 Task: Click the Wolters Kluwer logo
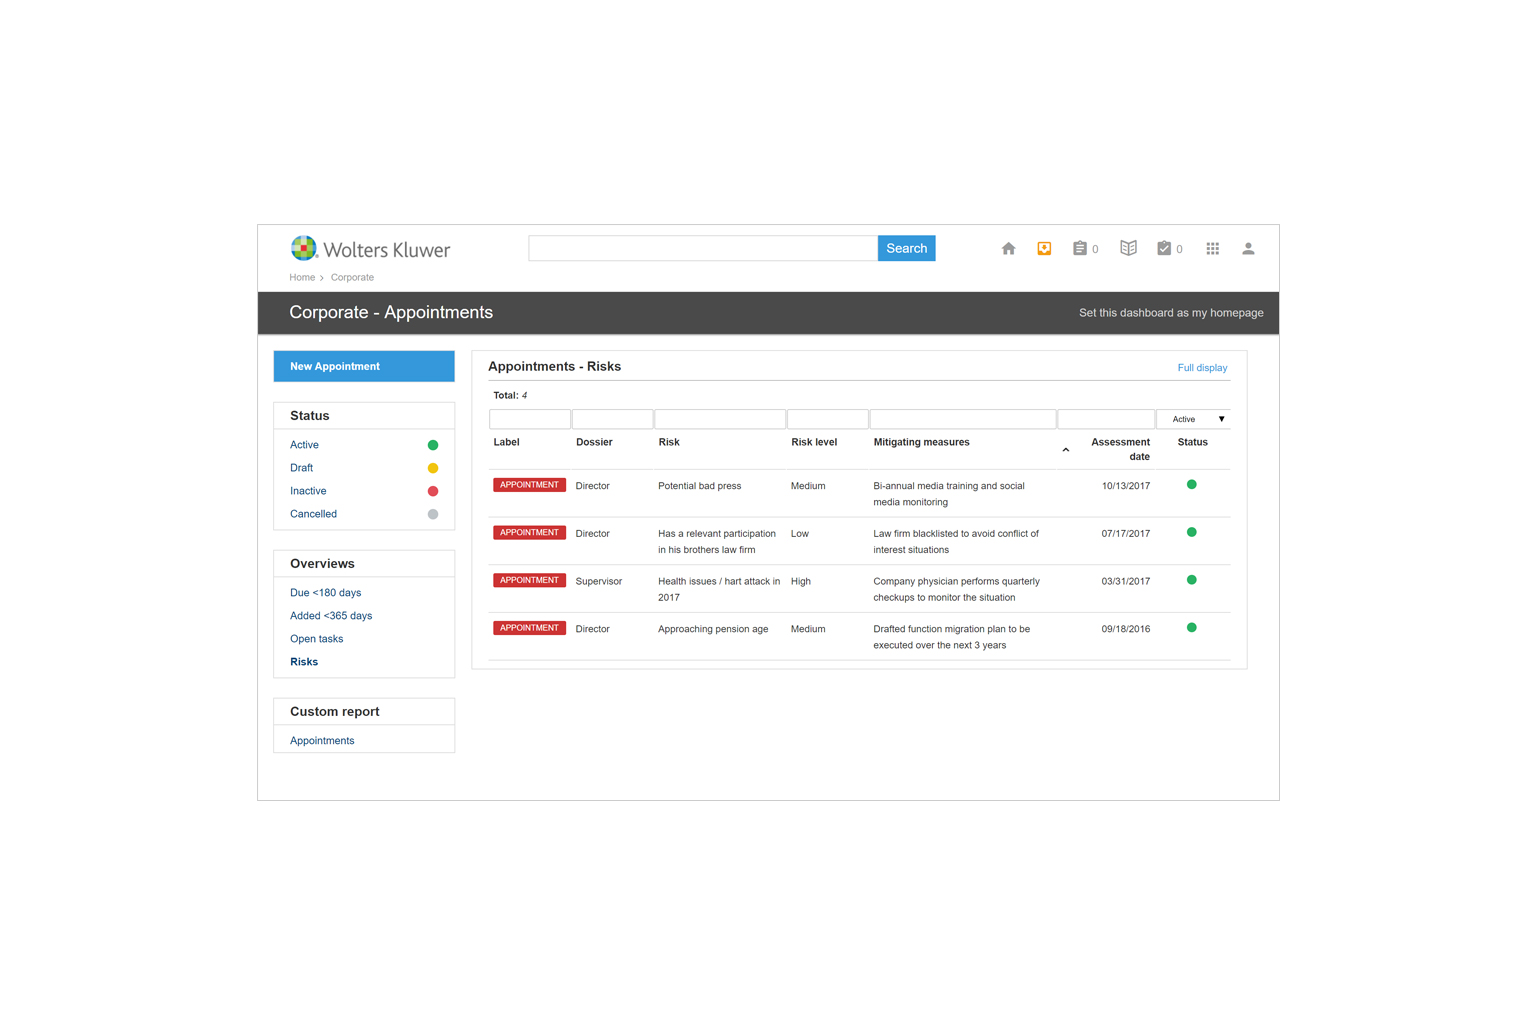coord(370,249)
